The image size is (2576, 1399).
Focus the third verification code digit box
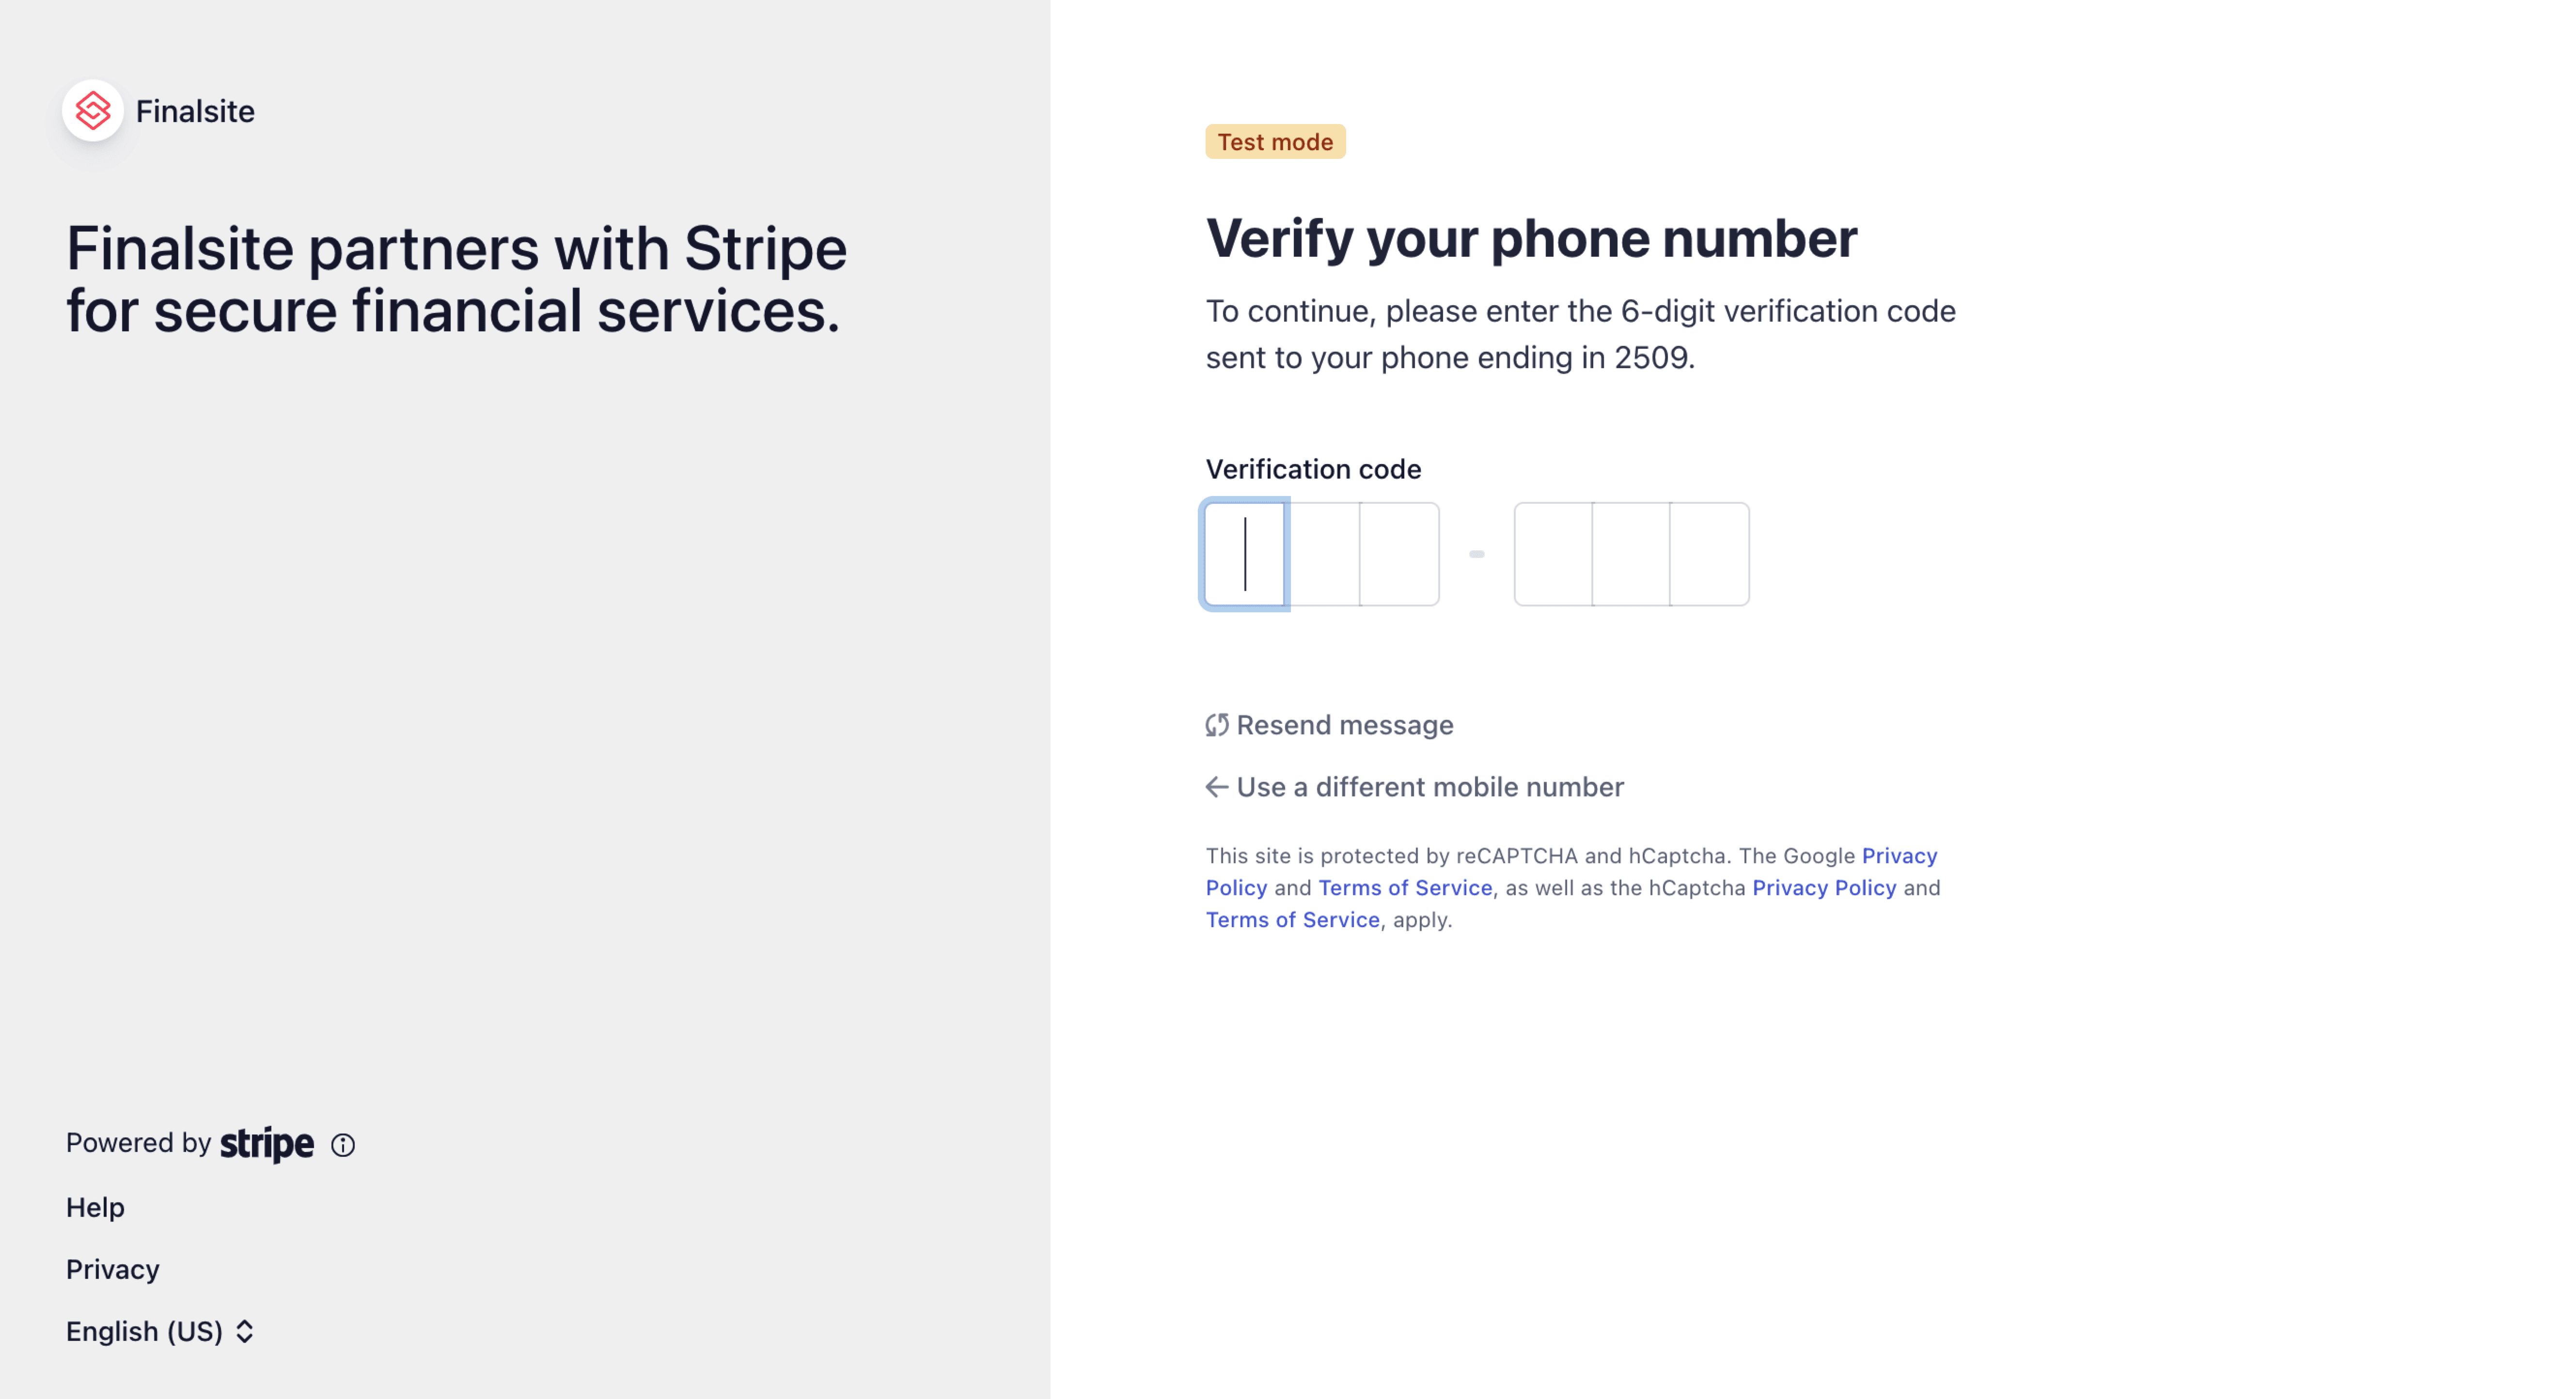pos(1399,554)
